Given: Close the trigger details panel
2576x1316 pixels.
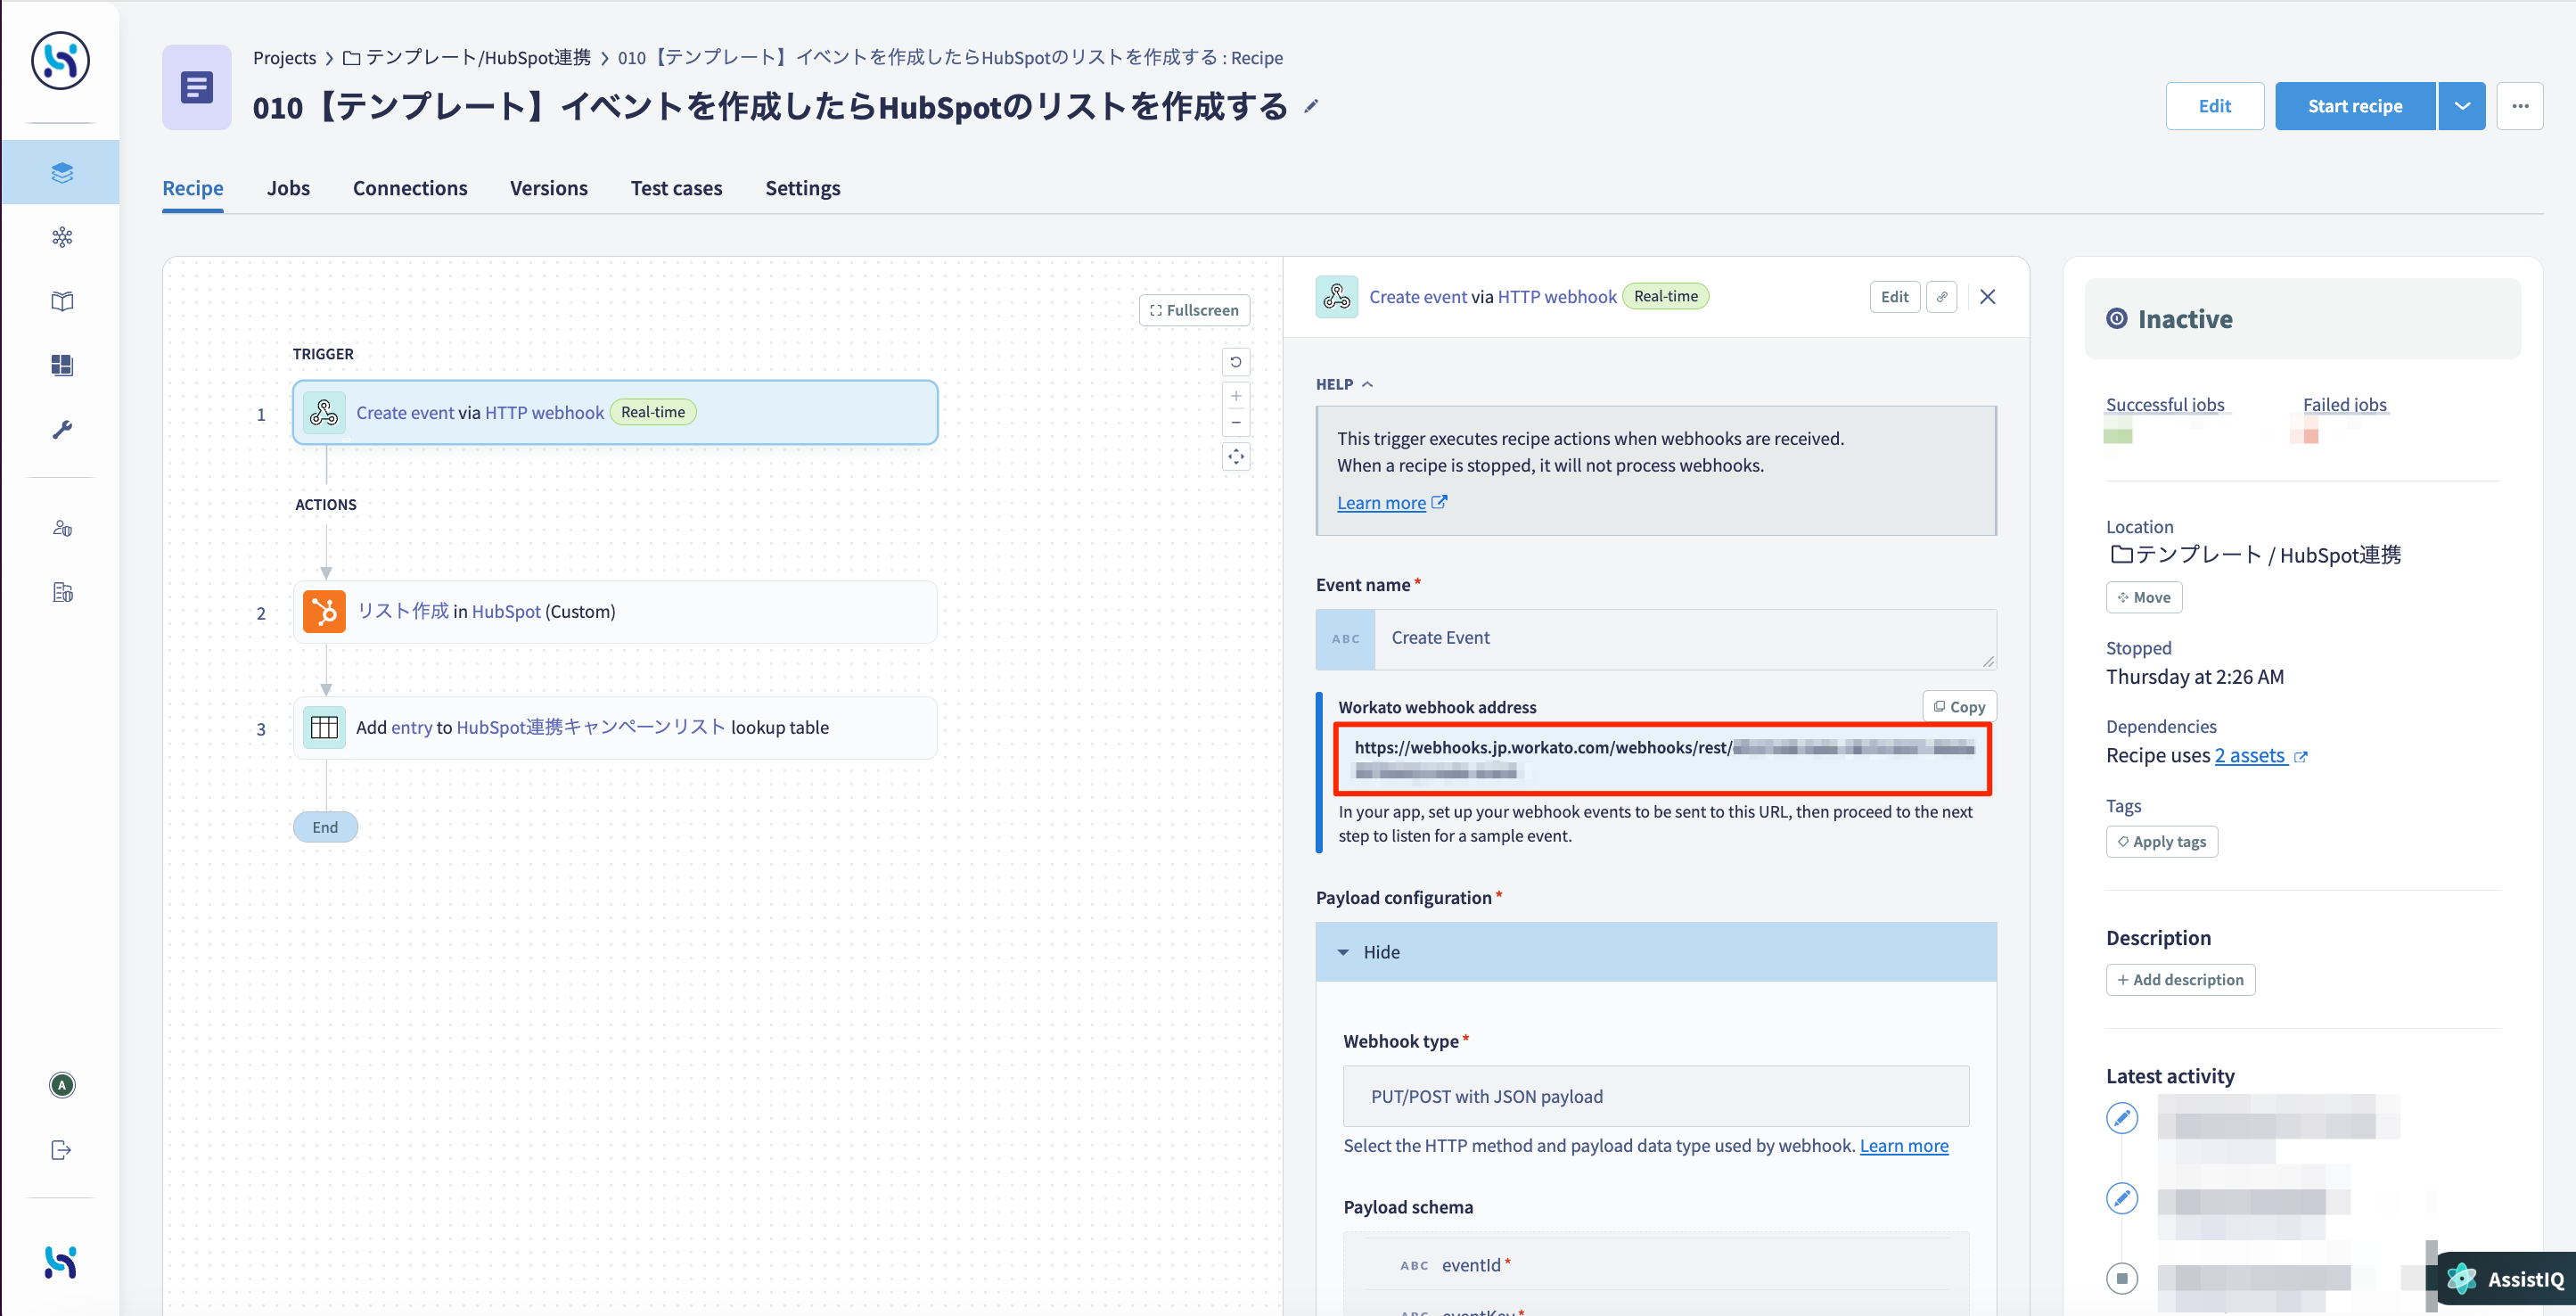Looking at the screenshot, I should pyautogui.click(x=1988, y=297).
